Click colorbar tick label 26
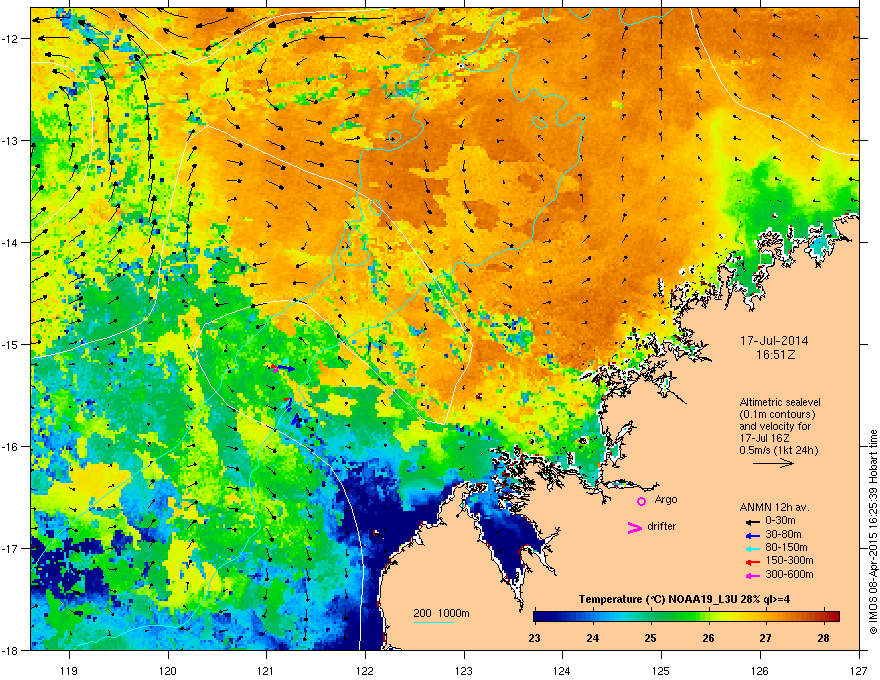 708,638
